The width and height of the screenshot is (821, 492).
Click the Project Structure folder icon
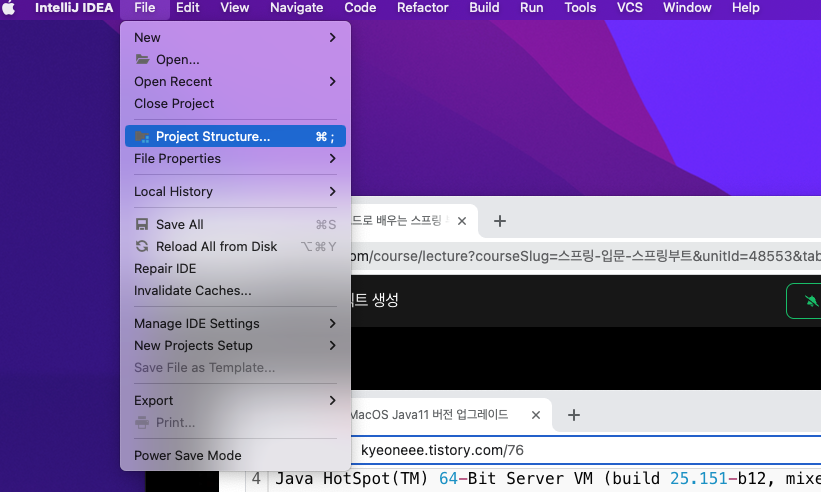(x=142, y=137)
